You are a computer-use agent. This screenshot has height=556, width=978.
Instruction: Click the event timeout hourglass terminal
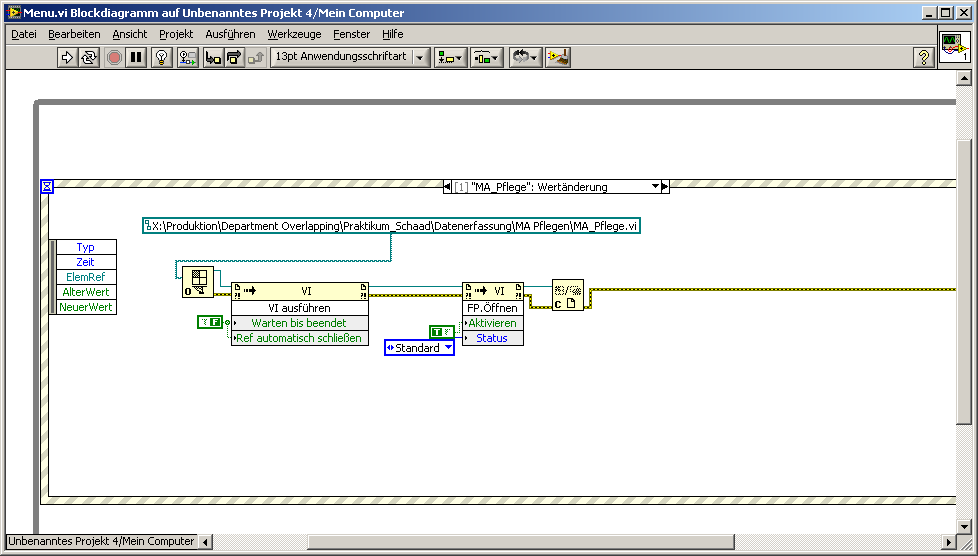(x=47, y=186)
